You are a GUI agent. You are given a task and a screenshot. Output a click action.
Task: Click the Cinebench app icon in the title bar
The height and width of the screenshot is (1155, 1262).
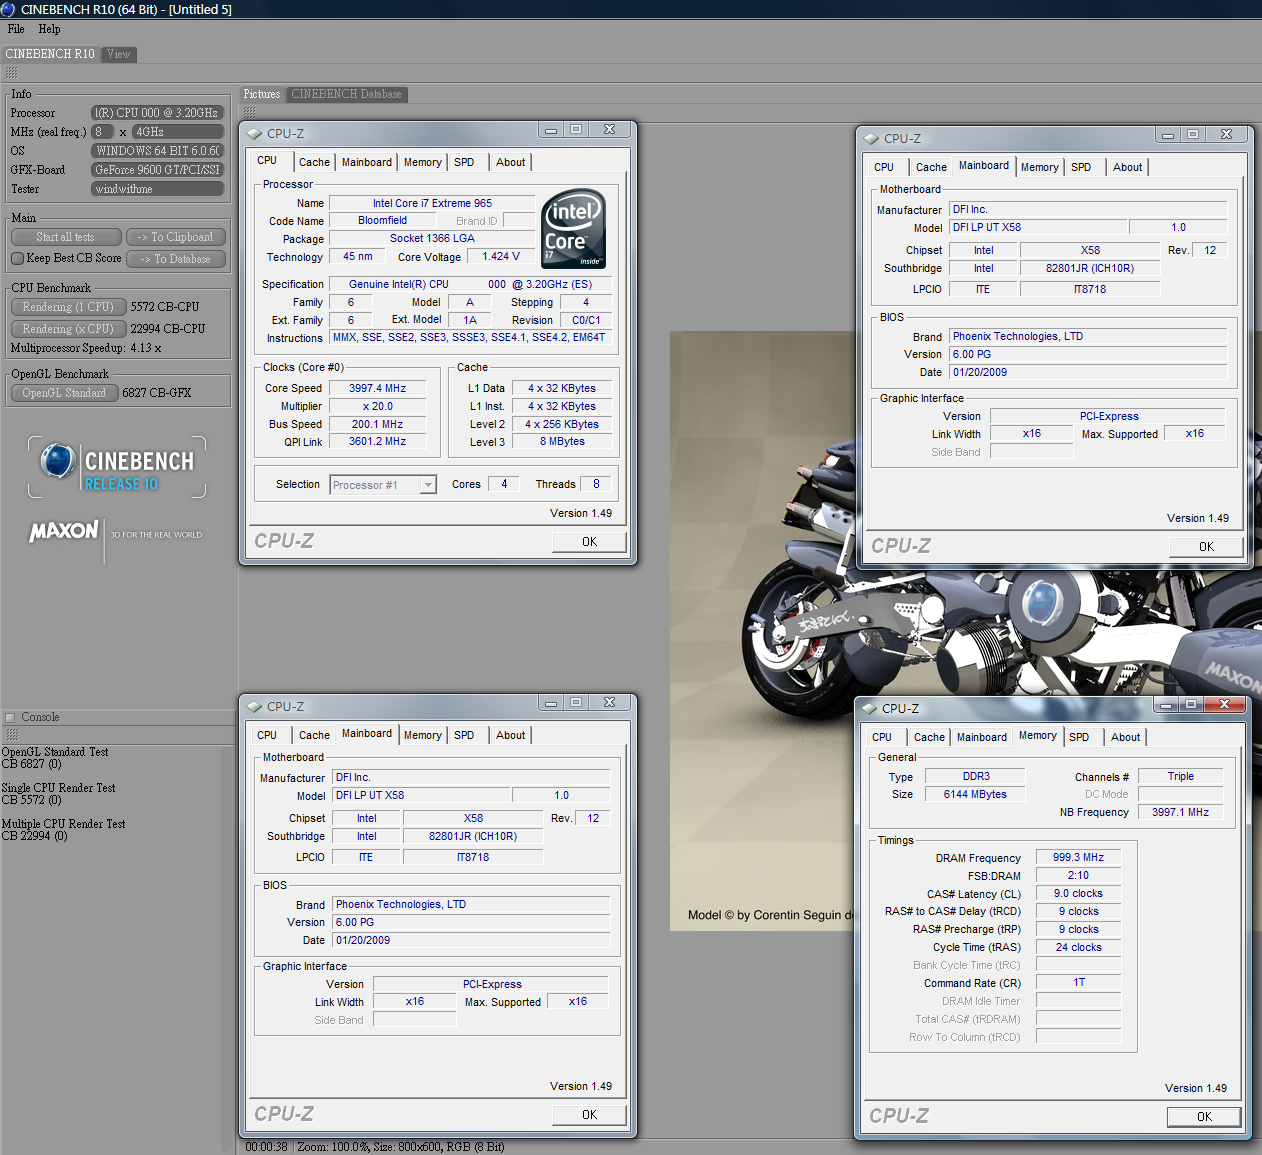(x=9, y=9)
